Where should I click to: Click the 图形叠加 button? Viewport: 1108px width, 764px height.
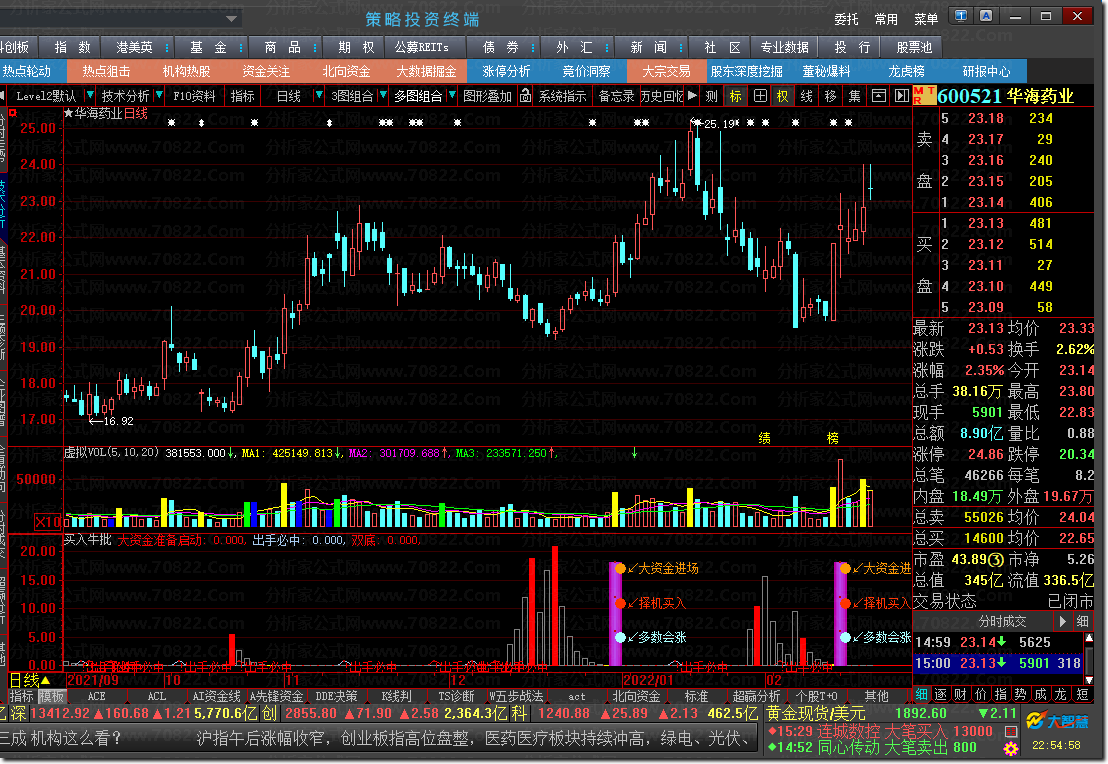tap(487, 96)
